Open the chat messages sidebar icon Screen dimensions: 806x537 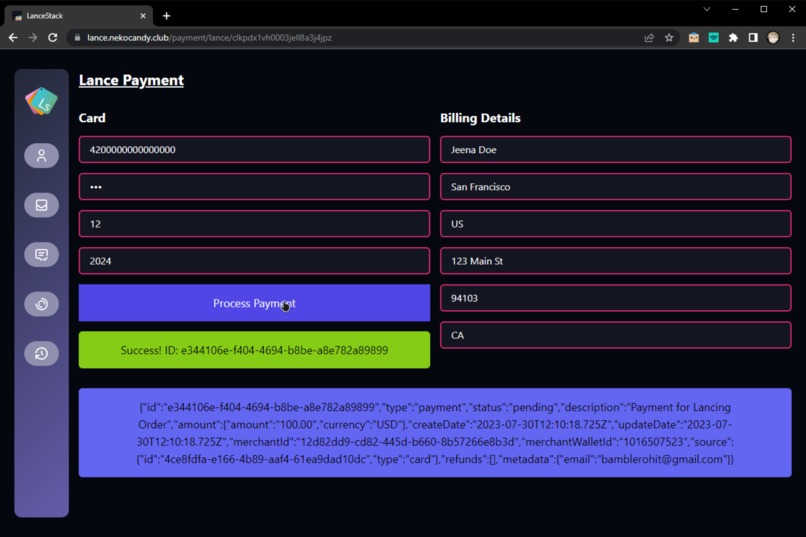coord(42,254)
